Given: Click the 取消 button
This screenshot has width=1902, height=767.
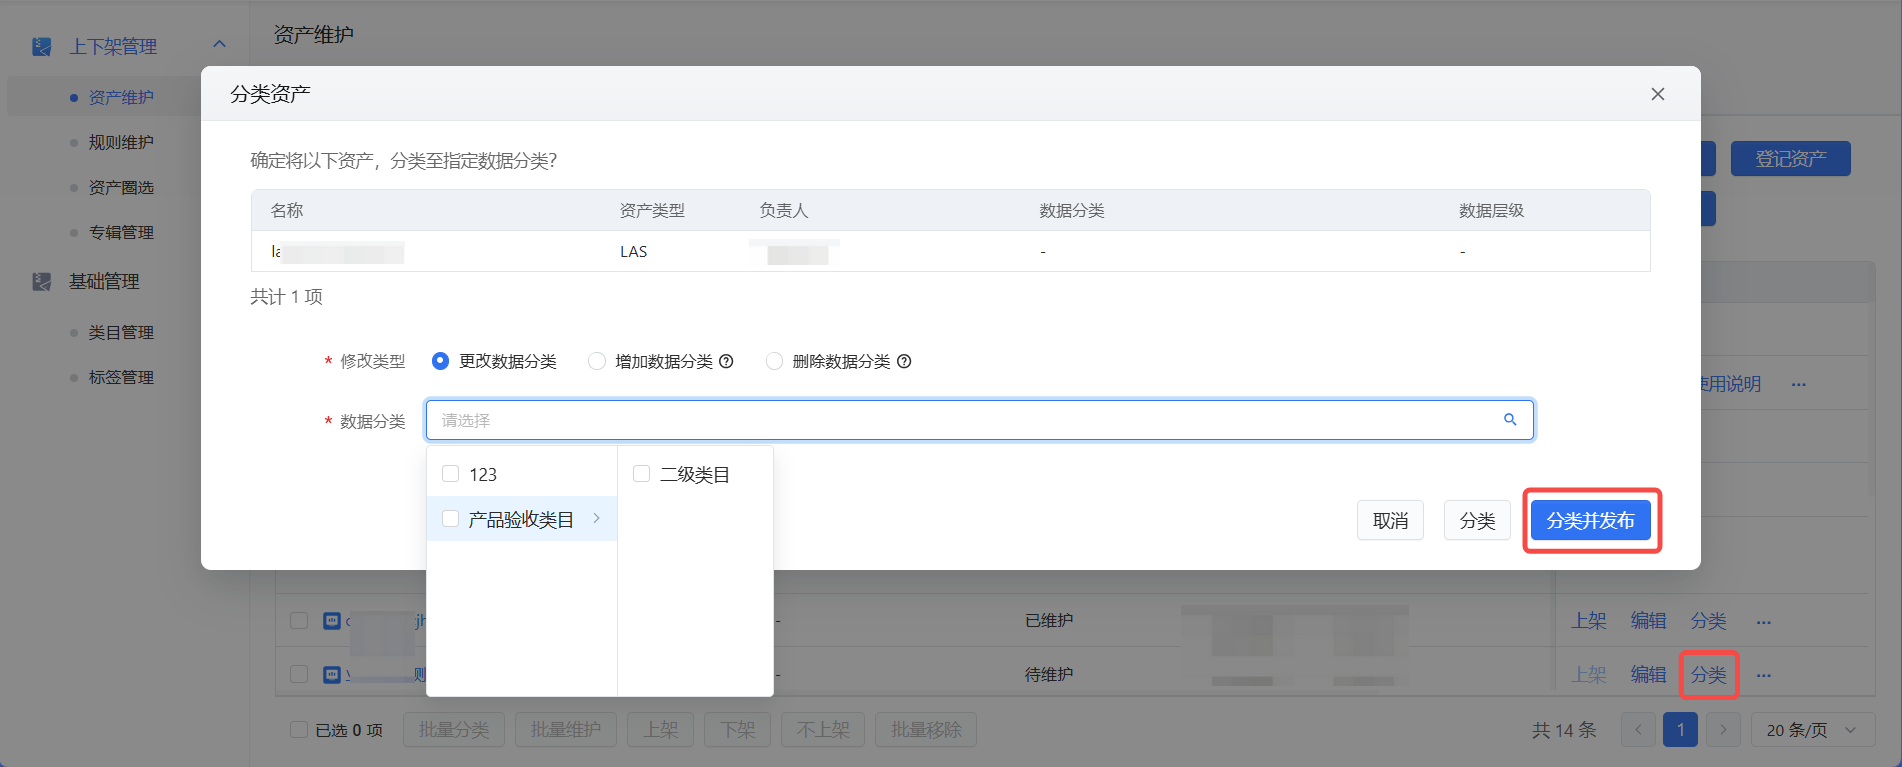Looking at the screenshot, I should [1390, 520].
